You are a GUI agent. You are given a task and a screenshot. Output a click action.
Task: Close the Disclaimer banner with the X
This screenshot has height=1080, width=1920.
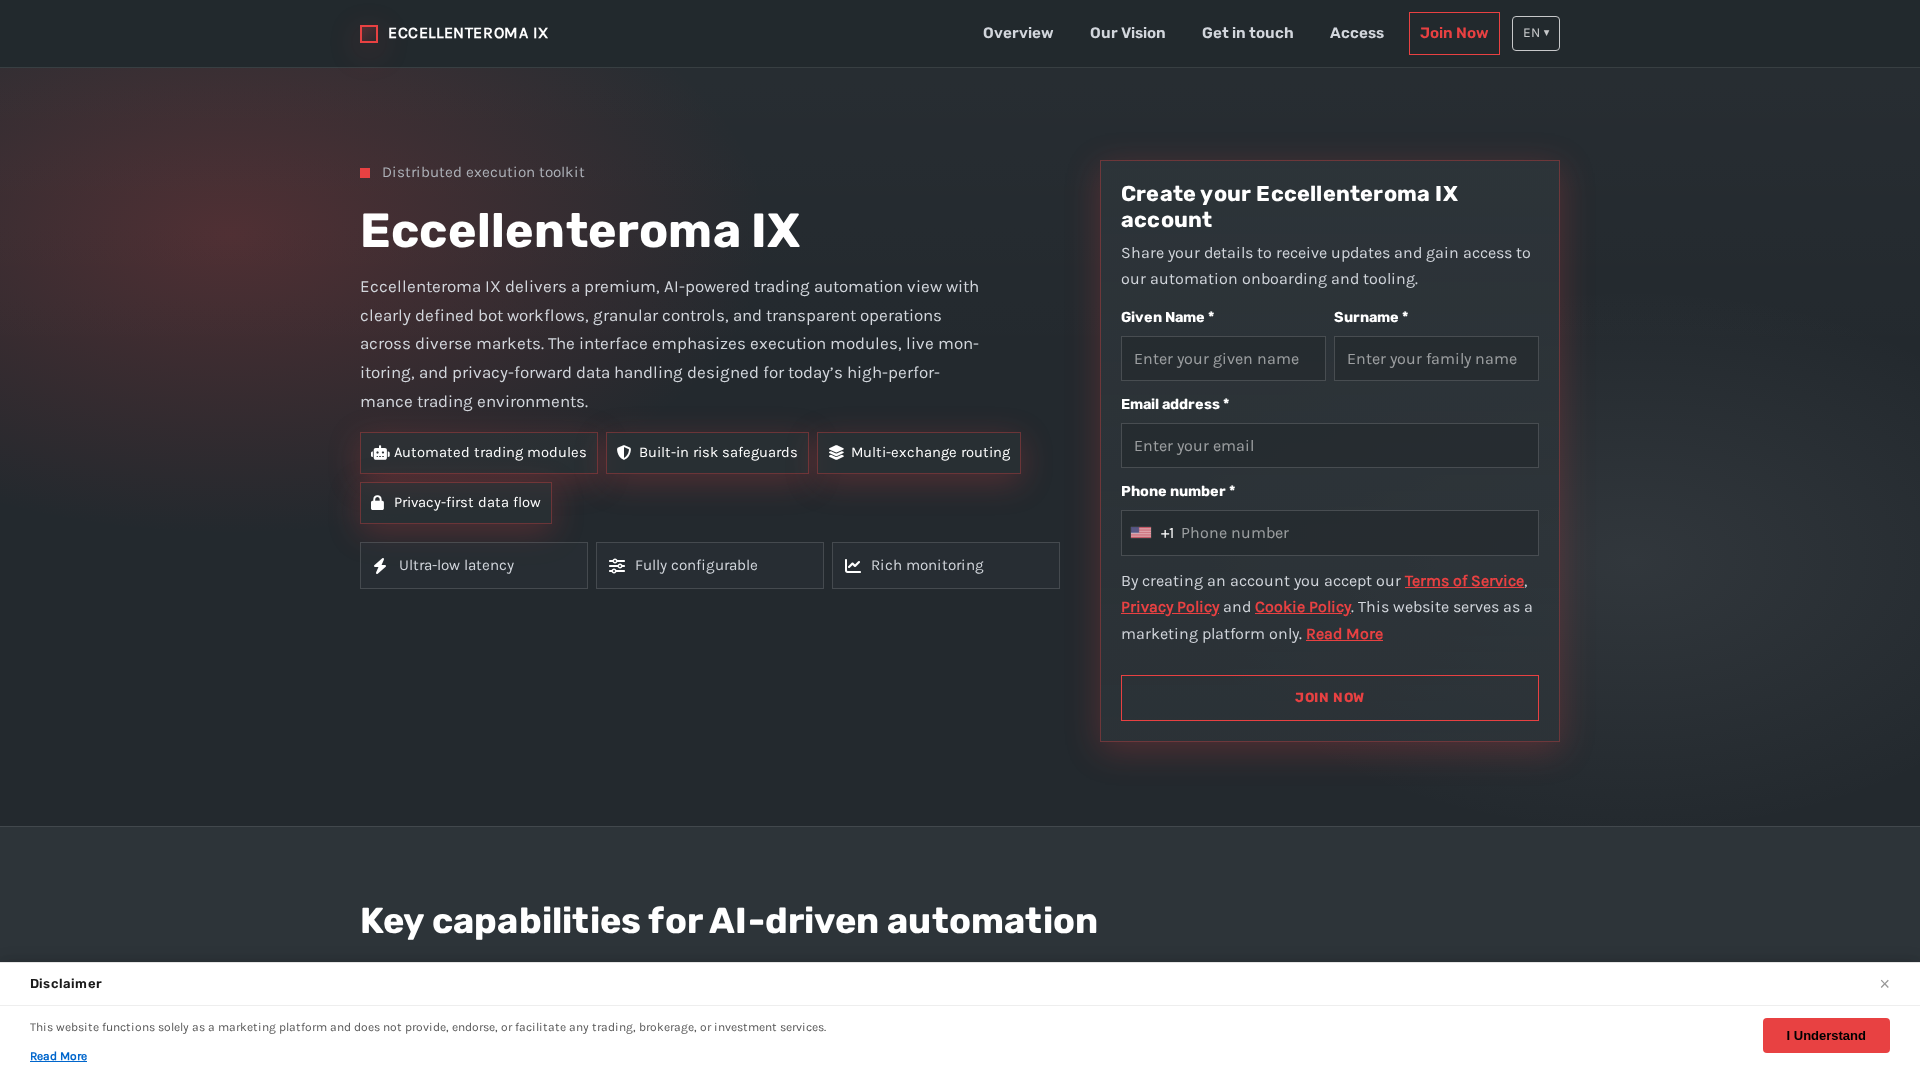[x=1884, y=984]
